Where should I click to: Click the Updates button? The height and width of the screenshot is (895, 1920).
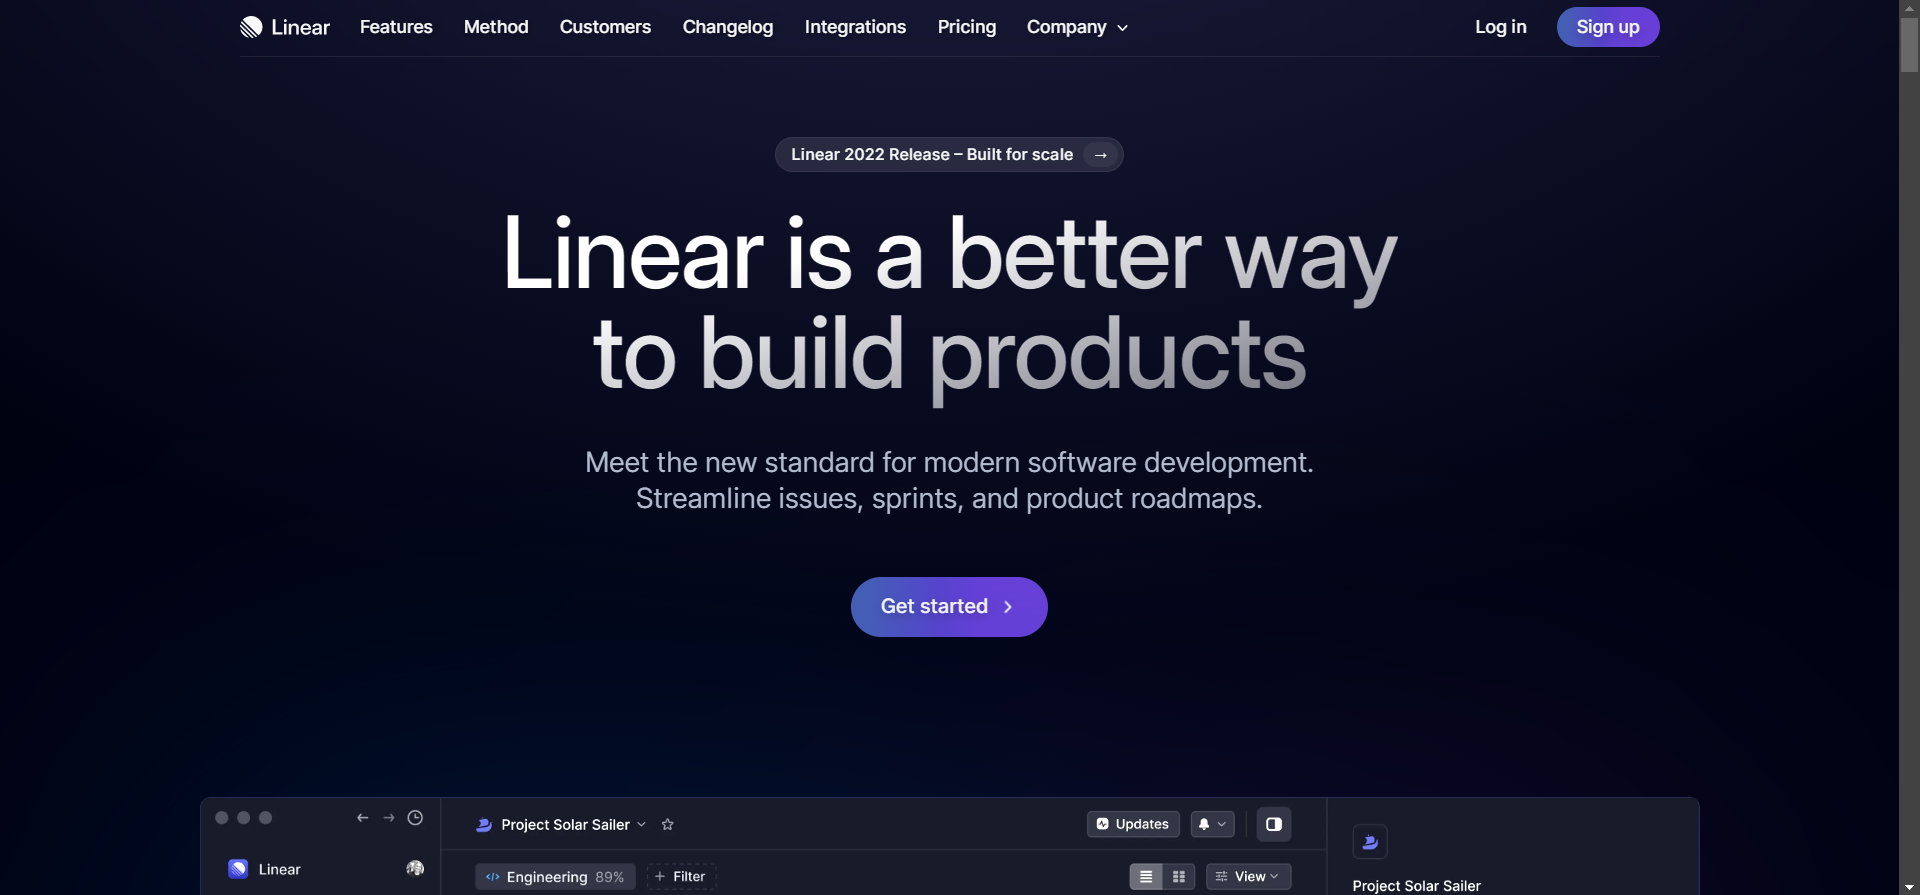(x=1133, y=824)
